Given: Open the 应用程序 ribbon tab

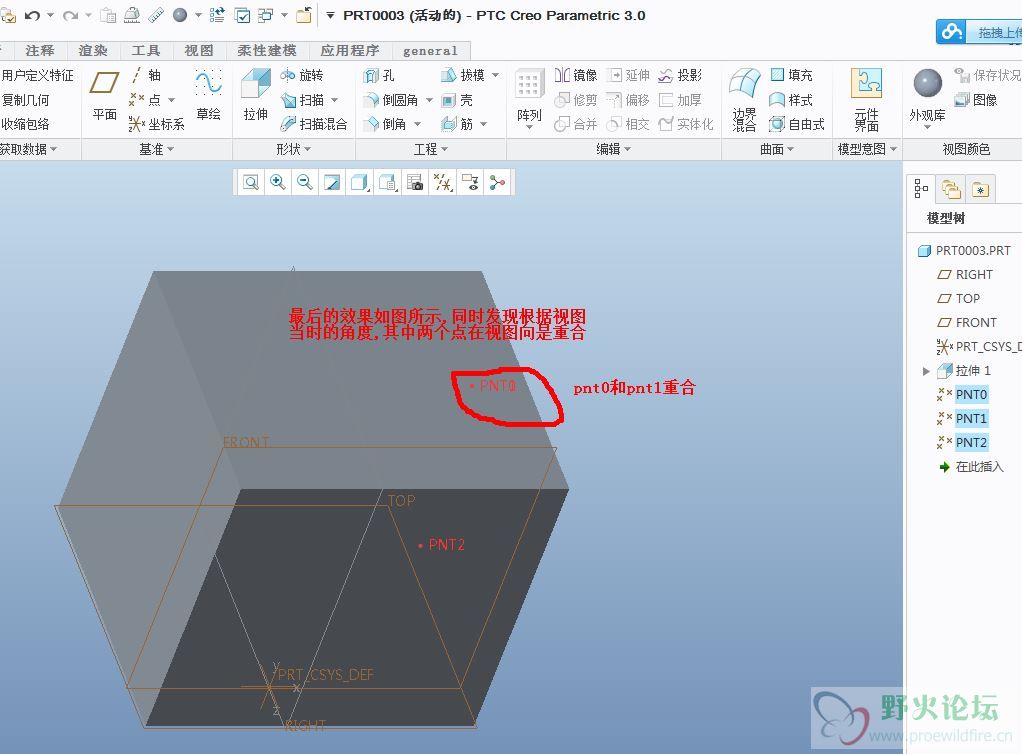Looking at the screenshot, I should pyautogui.click(x=350, y=50).
